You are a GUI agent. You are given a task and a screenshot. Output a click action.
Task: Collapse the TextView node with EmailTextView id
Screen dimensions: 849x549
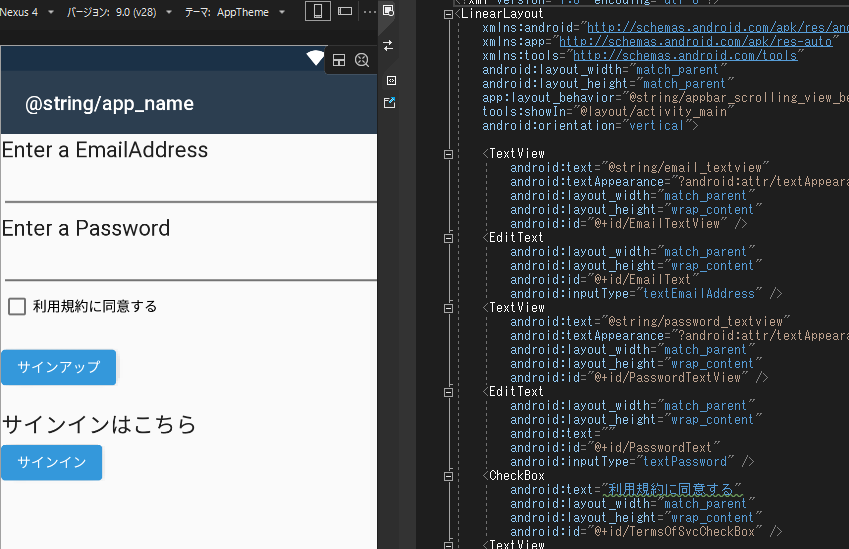(x=448, y=154)
